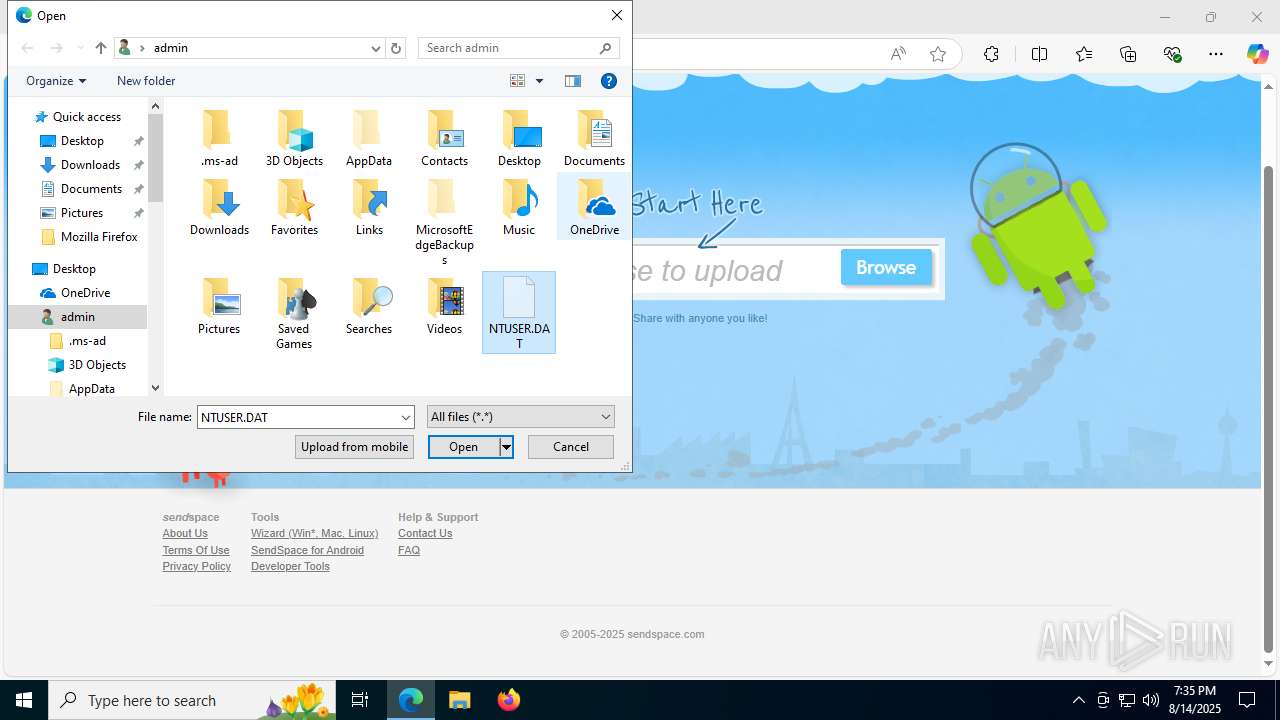Select the Favorites folder
The image size is (1280, 720).
(294, 208)
